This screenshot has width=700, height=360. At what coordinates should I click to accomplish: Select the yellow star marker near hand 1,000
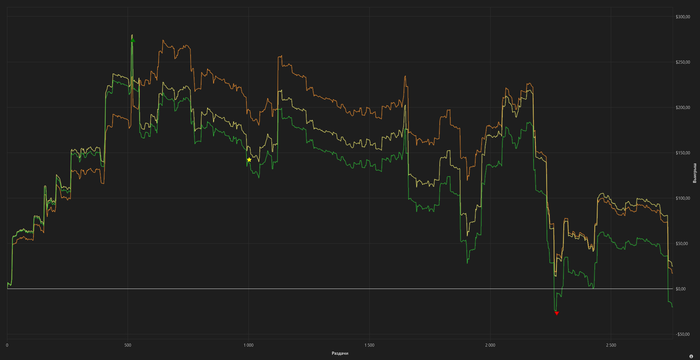pos(249,159)
